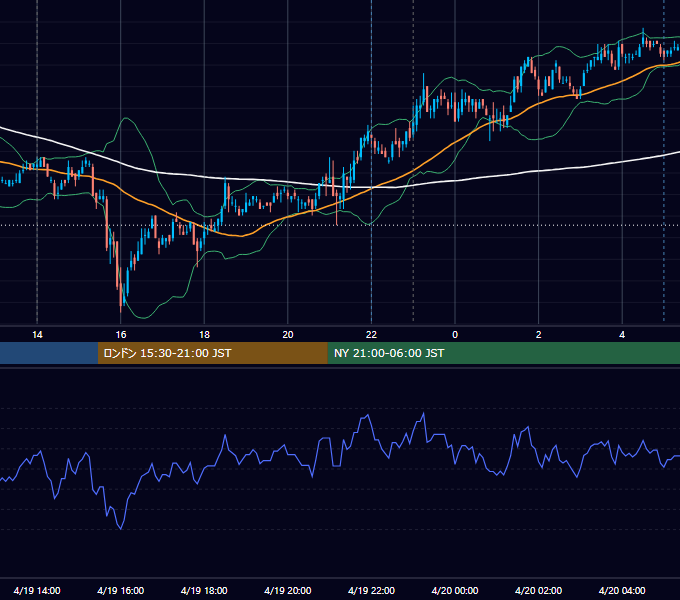Click the hour label 4 on chart axis
Image resolution: width=680 pixels, height=600 pixels.
click(622, 335)
